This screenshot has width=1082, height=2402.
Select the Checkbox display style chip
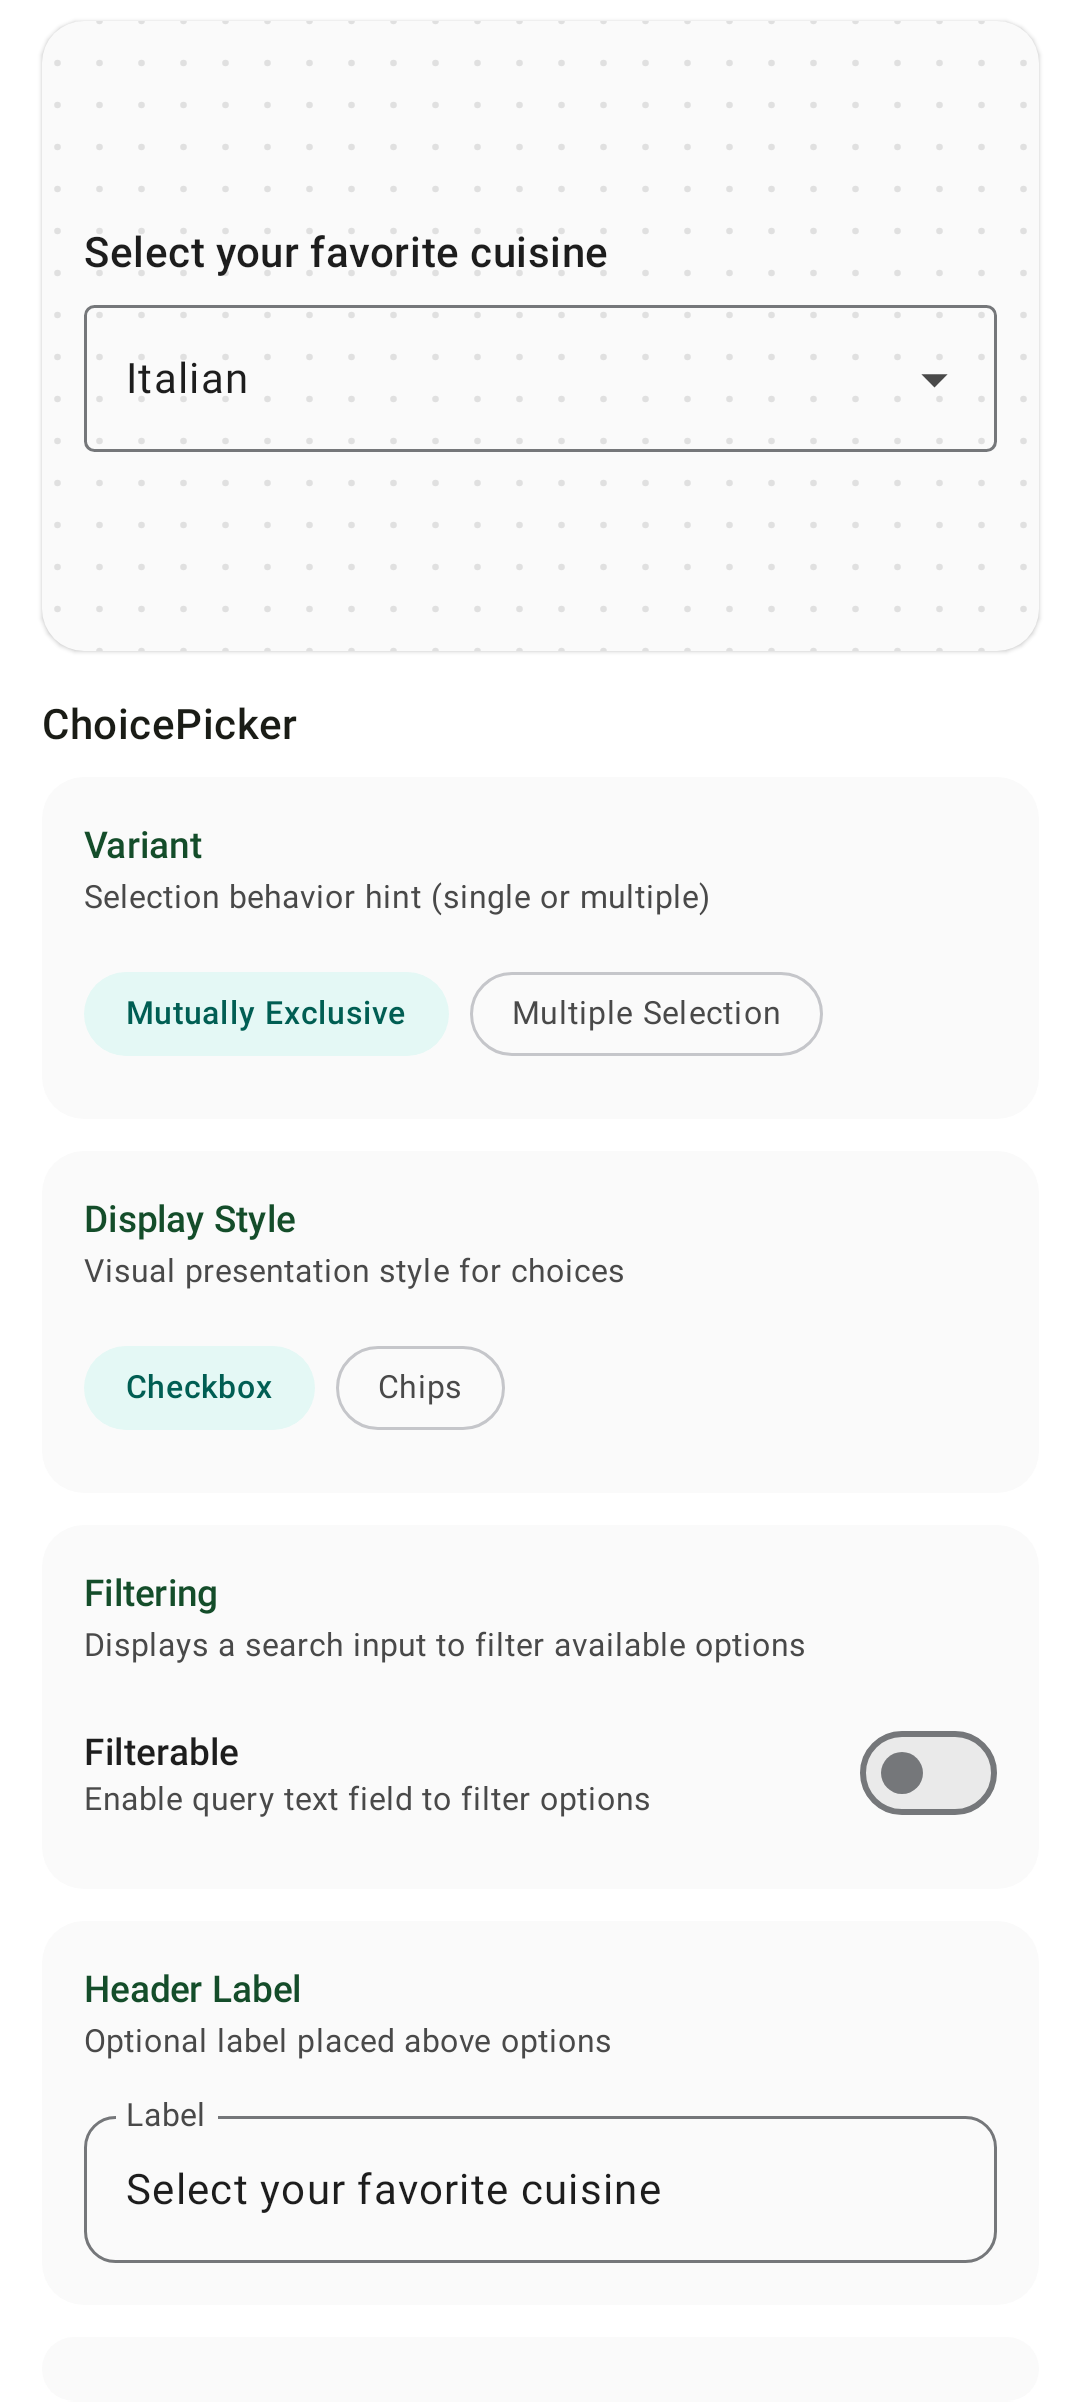[x=199, y=1388]
